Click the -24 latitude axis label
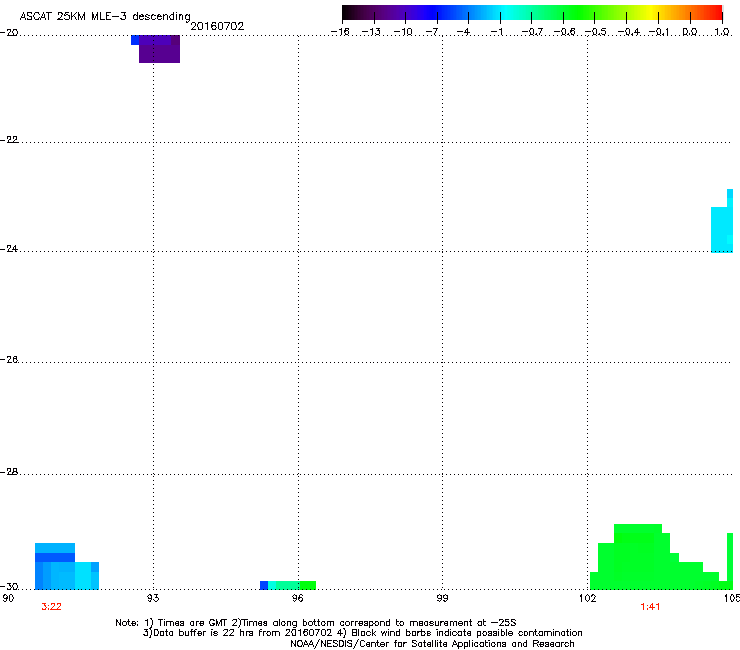The width and height of the screenshot is (740, 650). 9,249
